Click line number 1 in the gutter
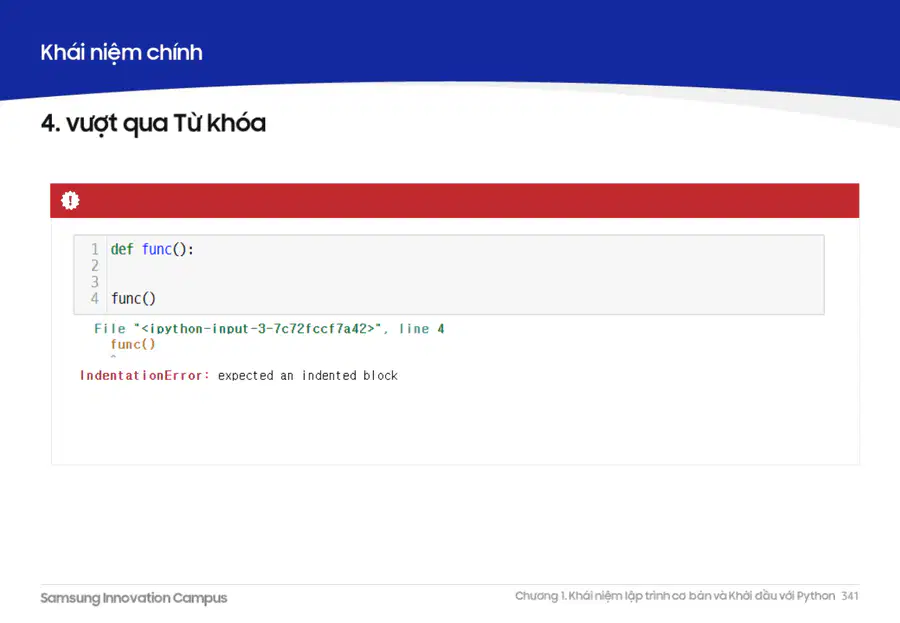Viewport: 900px width, 623px height. 95,249
